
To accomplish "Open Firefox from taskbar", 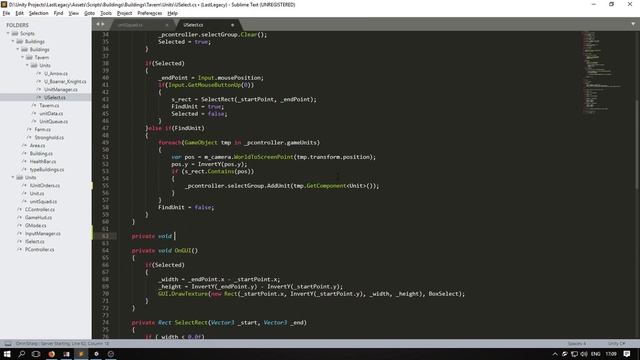I will tap(51, 354).
